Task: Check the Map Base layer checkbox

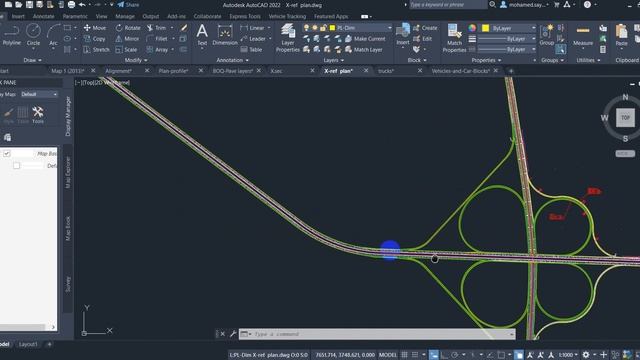Action: (7, 153)
